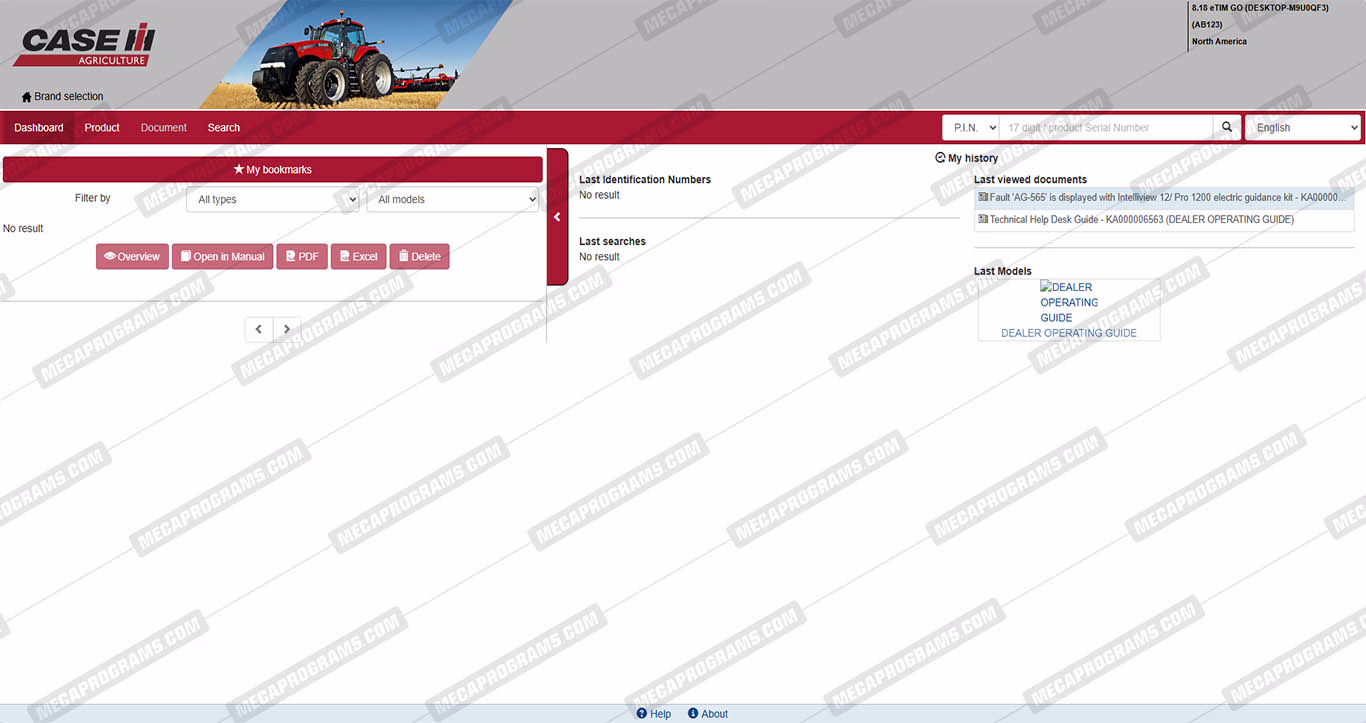
Task: Click the My history clock icon
Action: pos(940,158)
